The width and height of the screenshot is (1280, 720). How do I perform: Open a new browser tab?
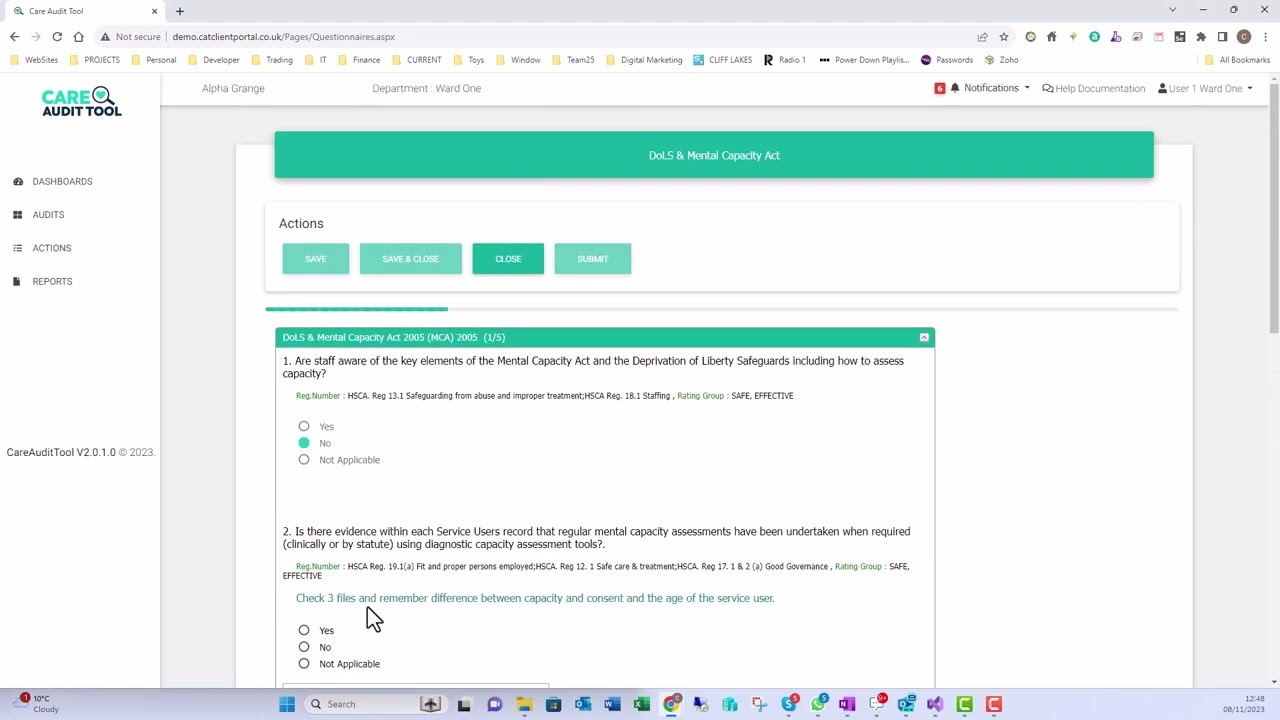(180, 11)
